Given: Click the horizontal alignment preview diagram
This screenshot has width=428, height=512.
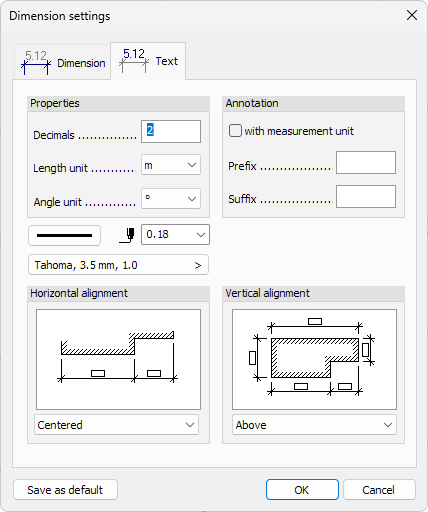Looking at the screenshot, I should [118, 359].
